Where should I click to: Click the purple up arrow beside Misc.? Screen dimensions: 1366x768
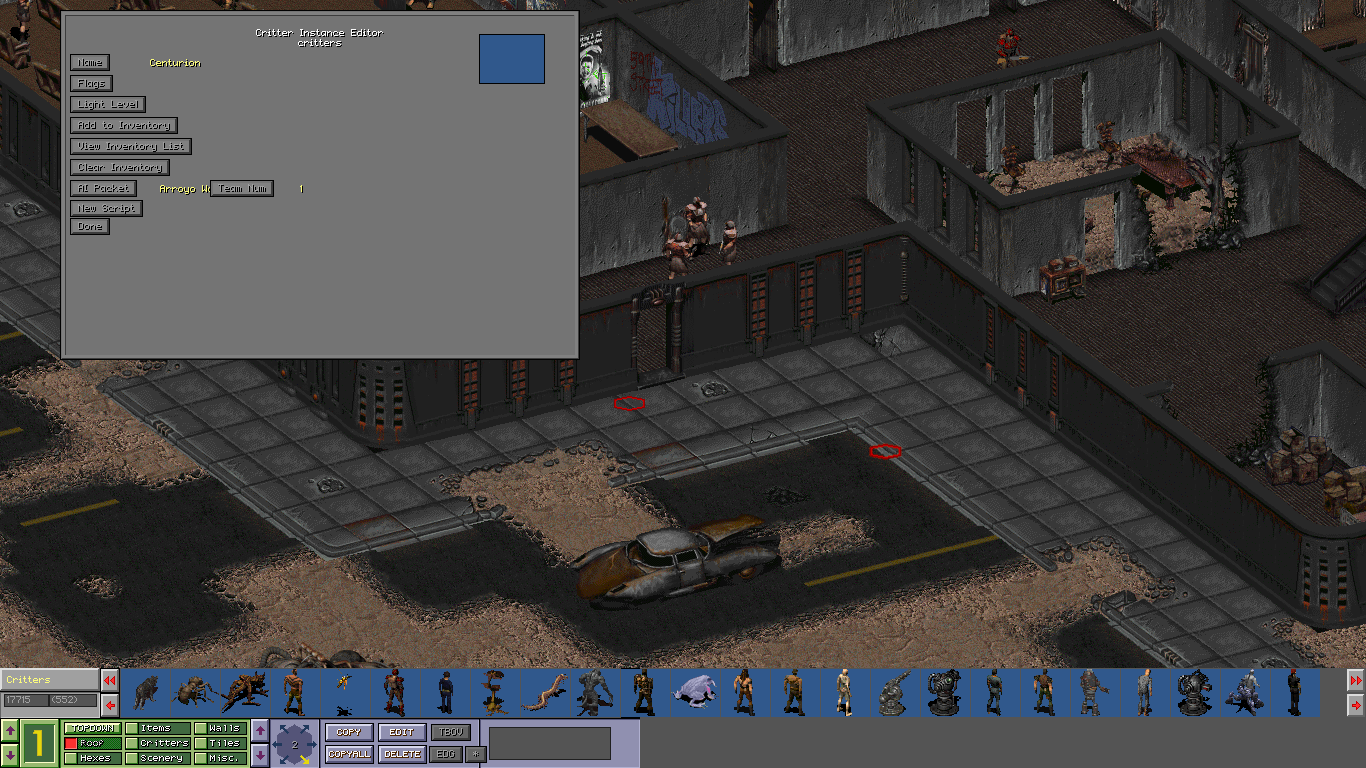pyautogui.click(x=259, y=731)
